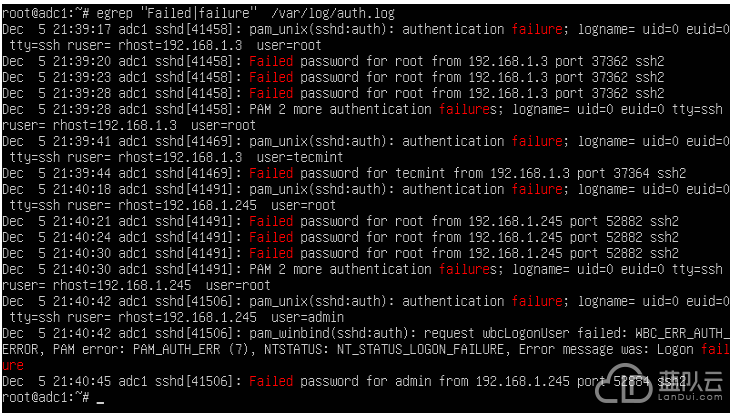Click 'user=admin' text in the log
The image size is (733, 413).
tap(307, 317)
